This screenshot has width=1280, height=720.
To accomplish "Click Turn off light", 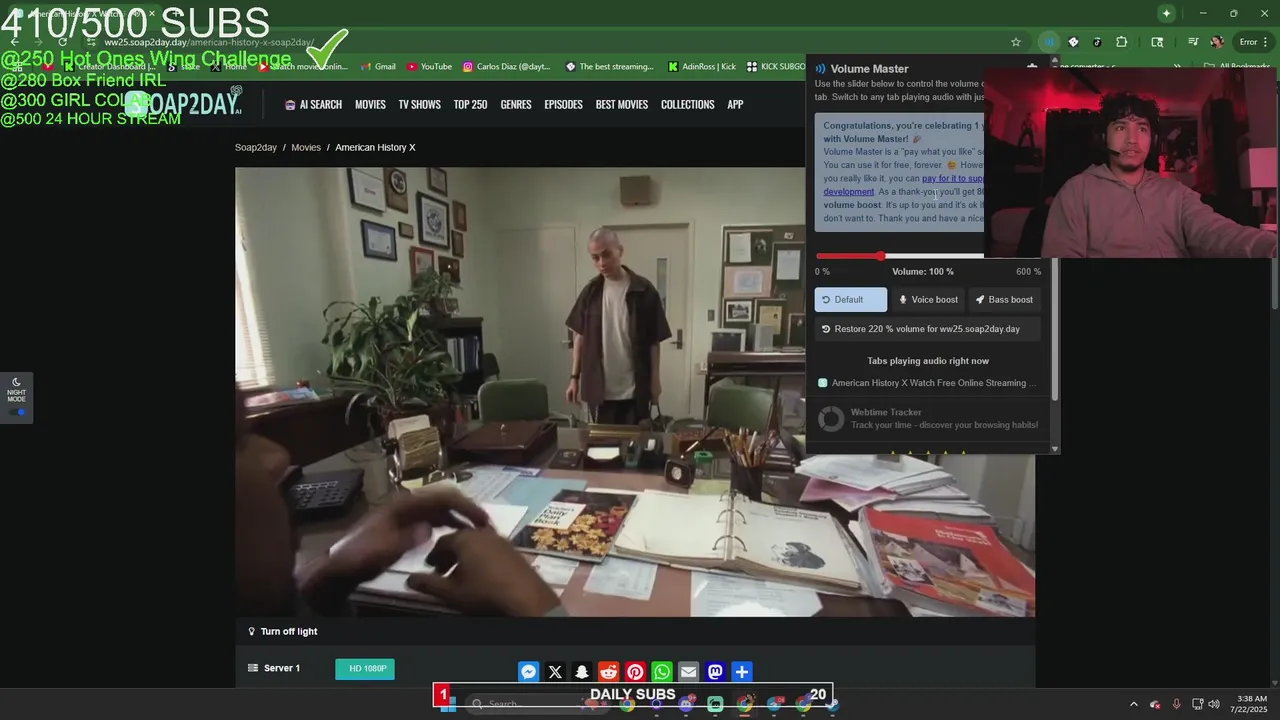I will point(282,632).
